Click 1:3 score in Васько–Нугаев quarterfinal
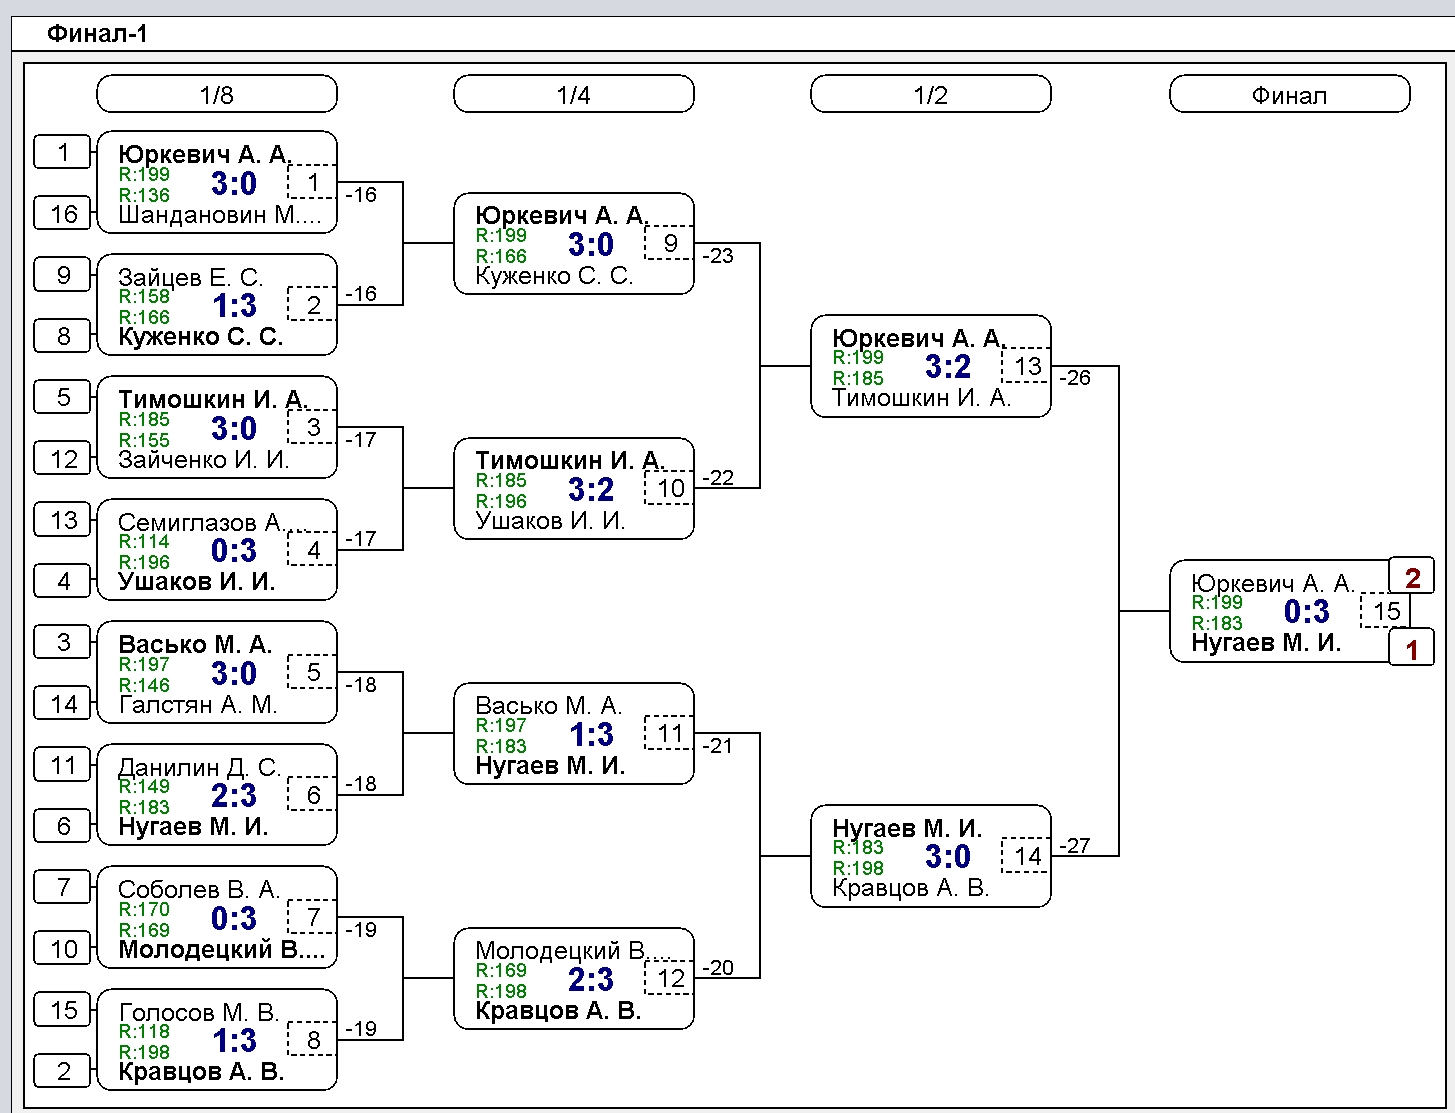The image size is (1455, 1113). [591, 734]
